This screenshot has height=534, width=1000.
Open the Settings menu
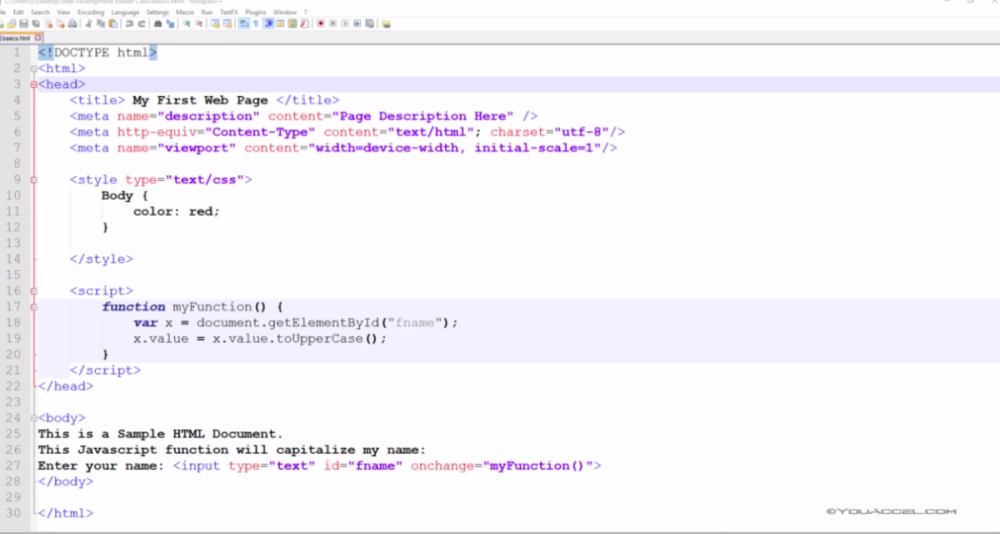[x=158, y=12]
